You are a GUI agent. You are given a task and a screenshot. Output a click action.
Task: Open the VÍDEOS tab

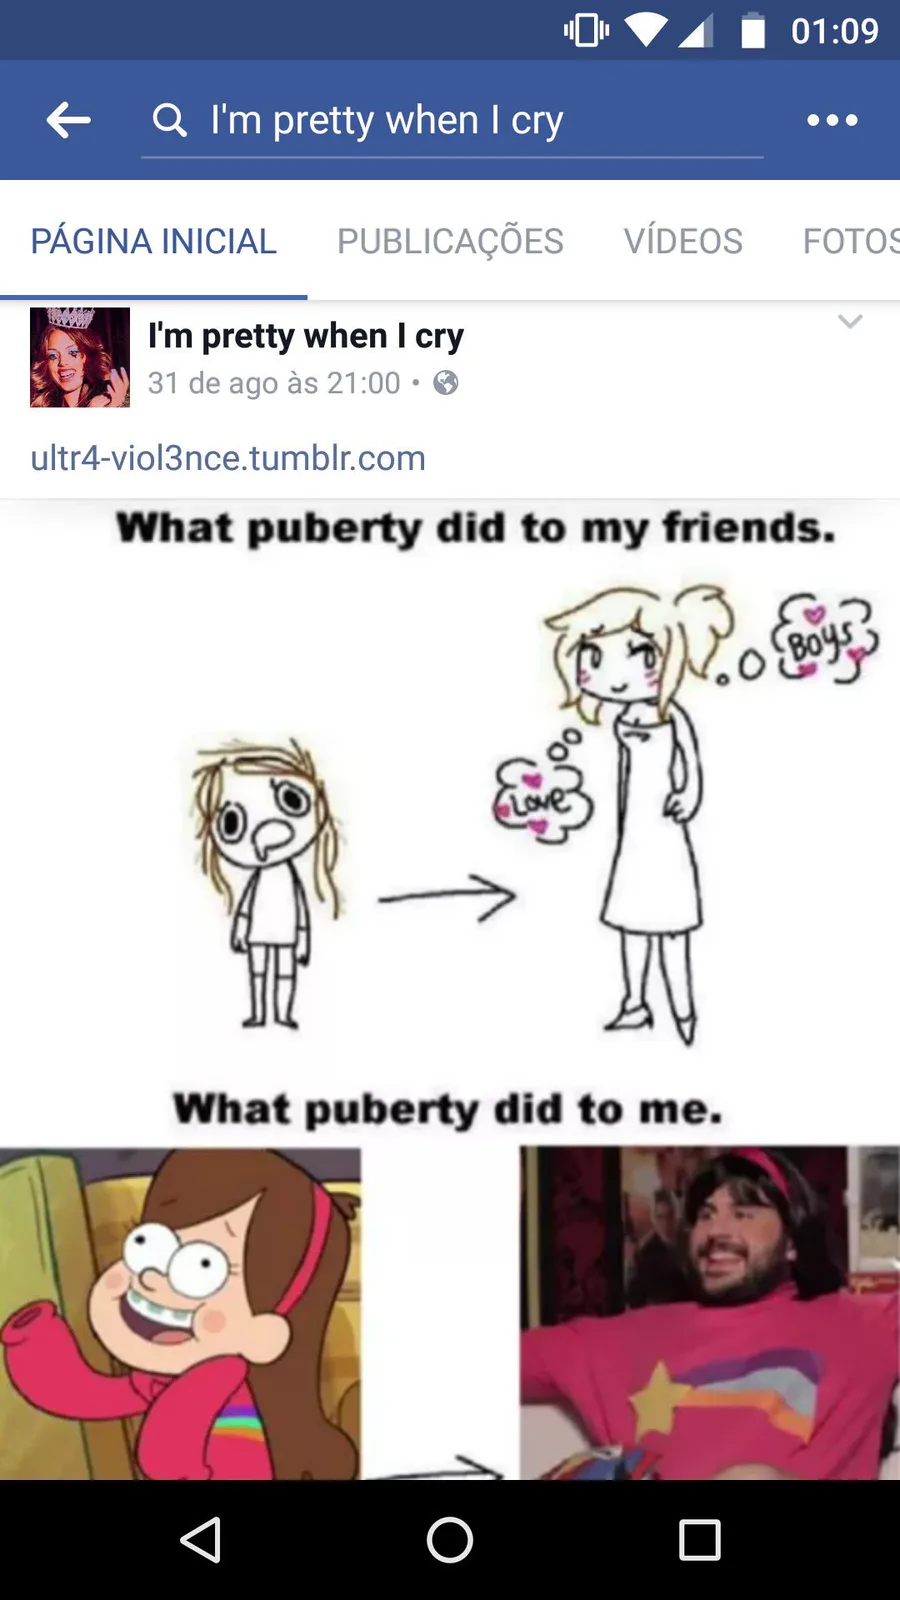coord(683,241)
